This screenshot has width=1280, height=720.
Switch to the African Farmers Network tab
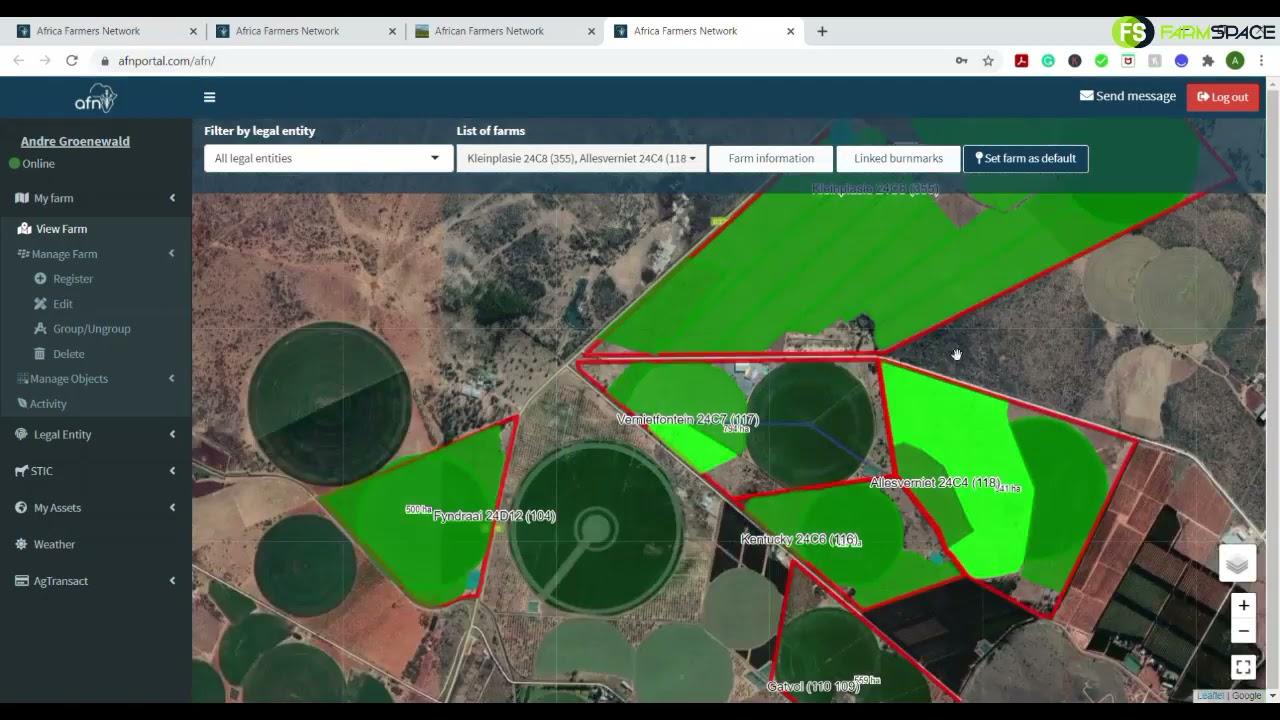click(503, 31)
